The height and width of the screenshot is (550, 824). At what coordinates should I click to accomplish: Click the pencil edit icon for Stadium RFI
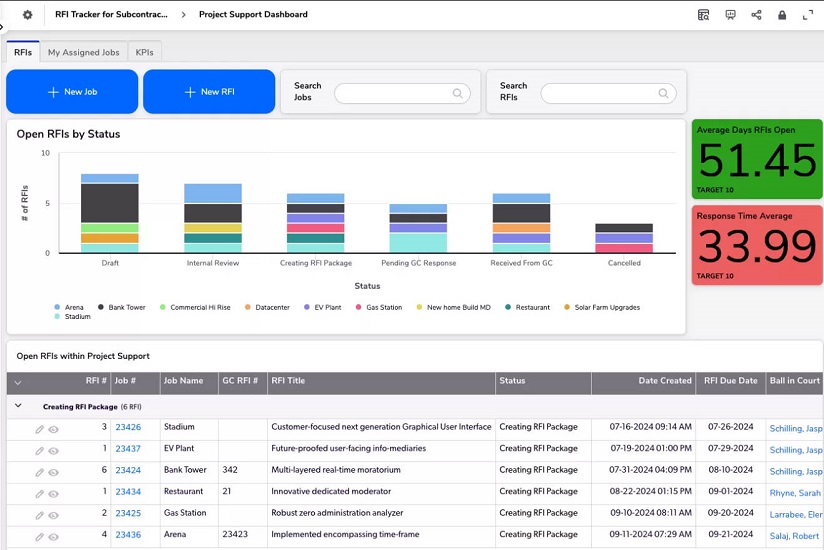click(40, 428)
